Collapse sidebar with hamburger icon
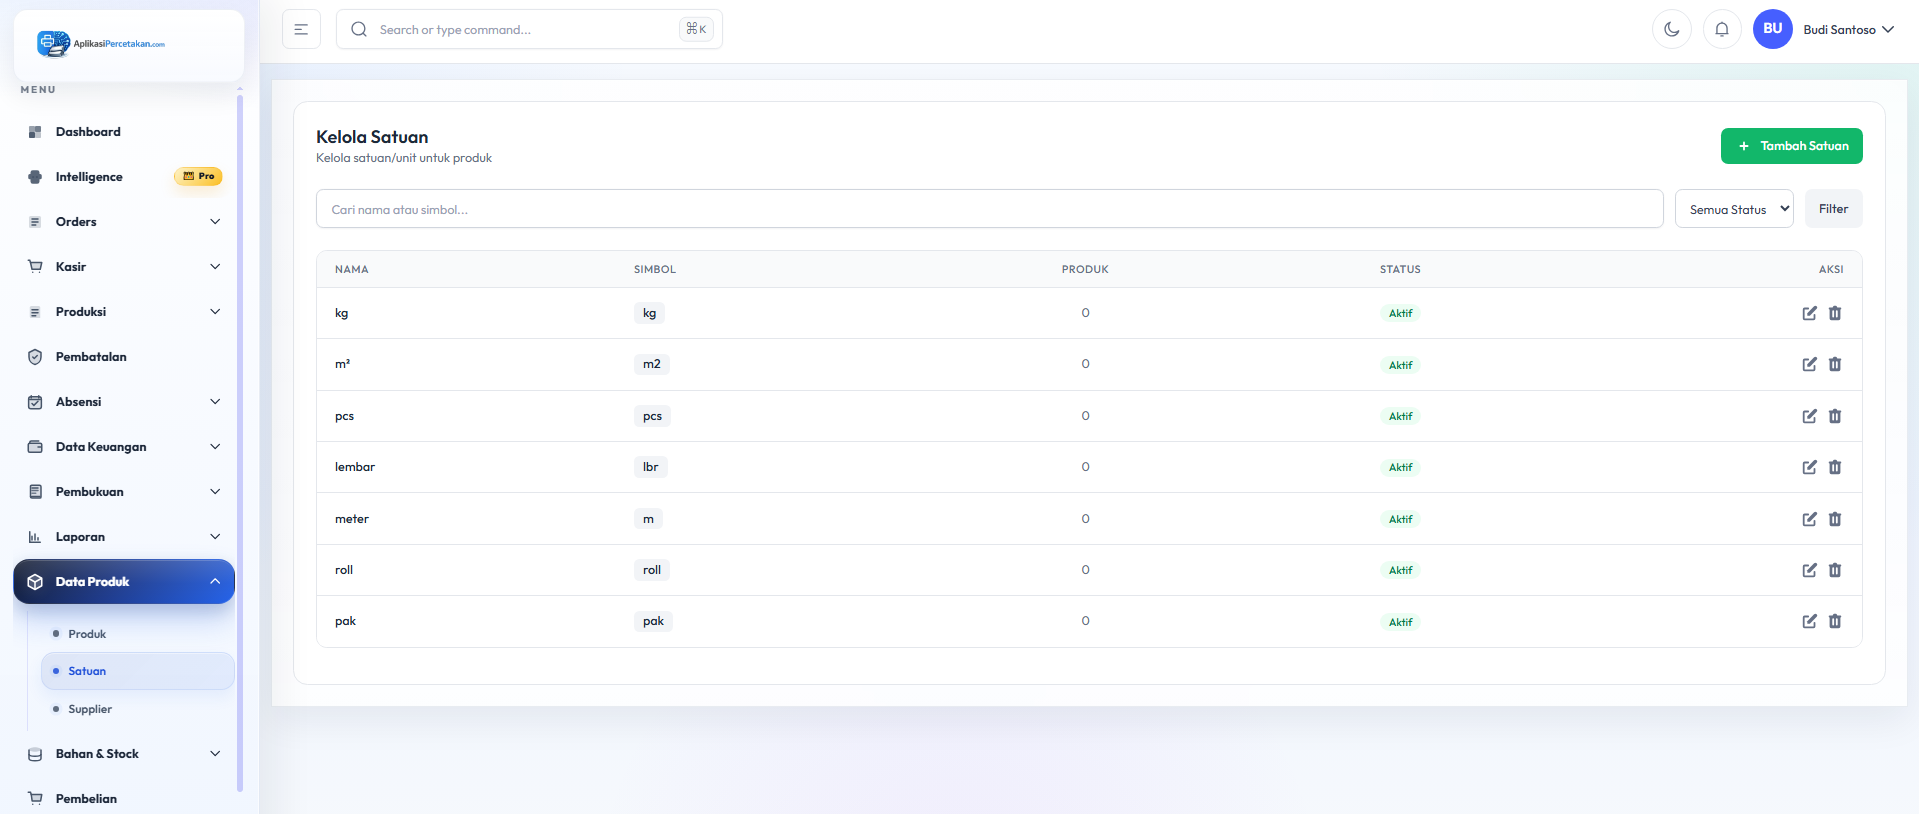Viewport: 1919px width, 814px height. click(x=301, y=29)
